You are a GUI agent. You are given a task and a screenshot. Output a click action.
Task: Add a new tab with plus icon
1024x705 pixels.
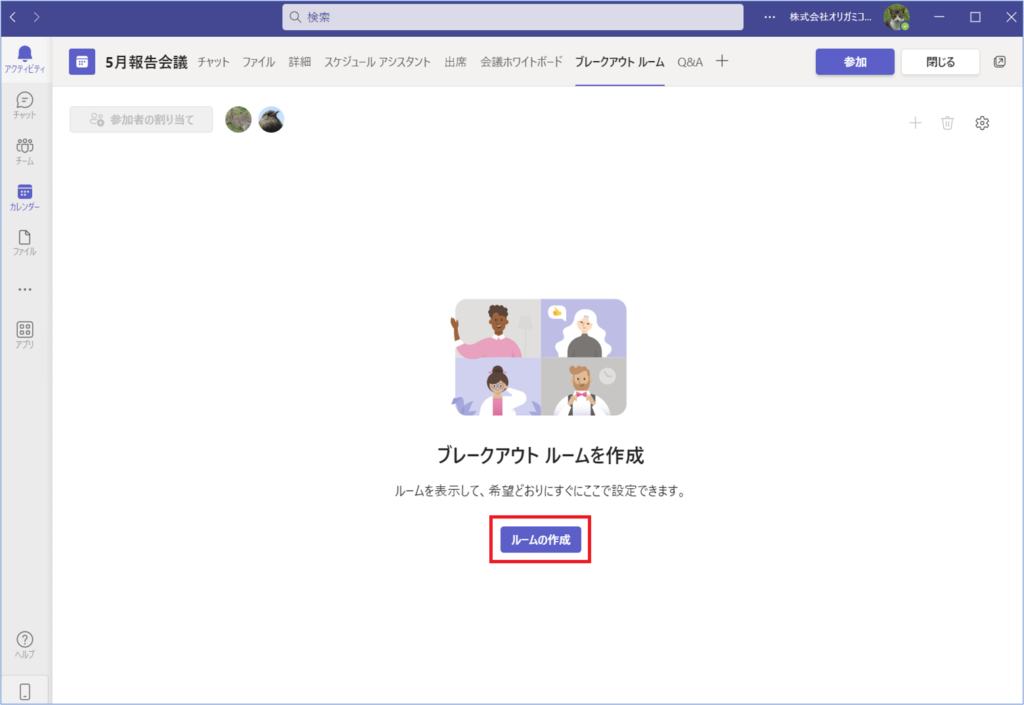722,62
